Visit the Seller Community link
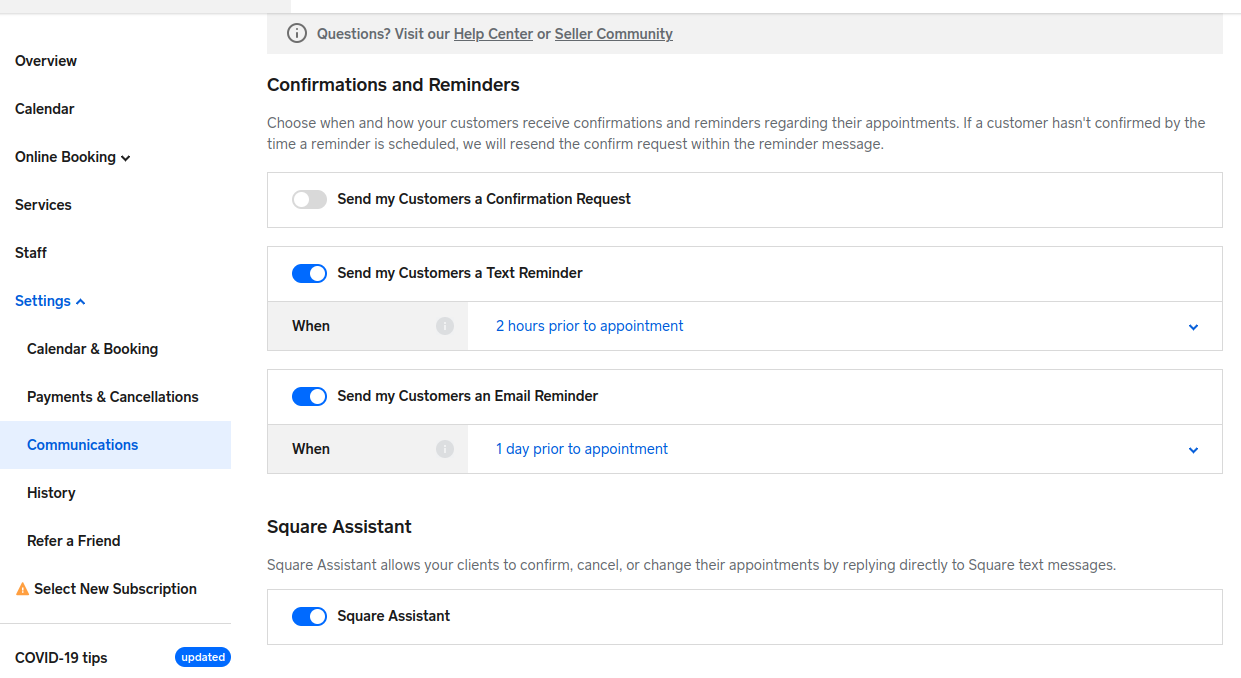Screen dimensions: 1241x678 click(613, 34)
